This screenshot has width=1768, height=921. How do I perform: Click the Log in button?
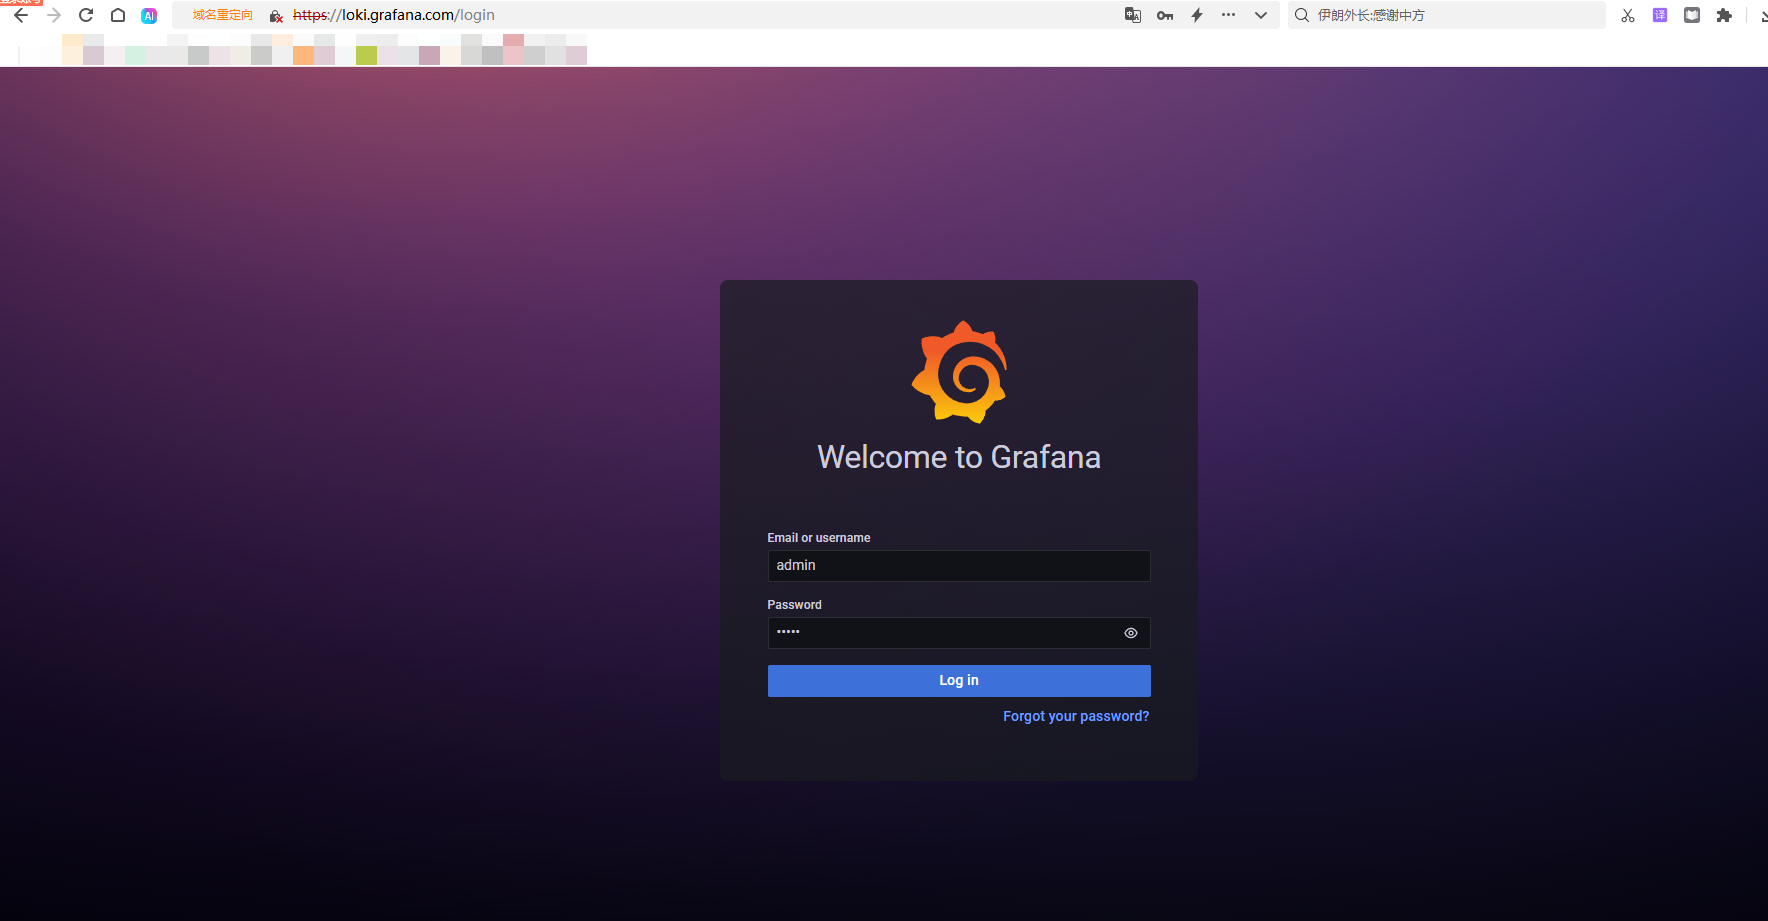959,681
